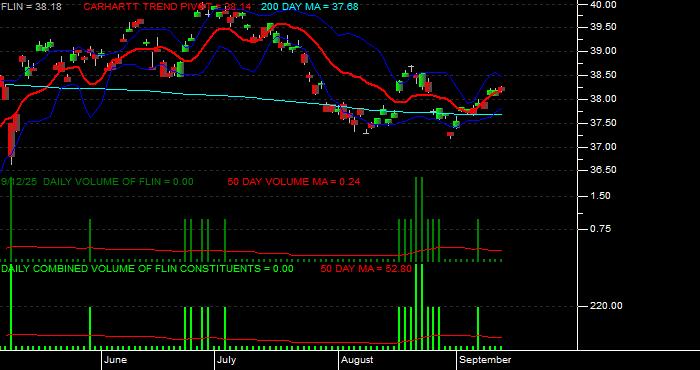The image size is (700, 370).
Task: Select the CARHARTT TREND PIVOT label
Action: pos(167,7)
